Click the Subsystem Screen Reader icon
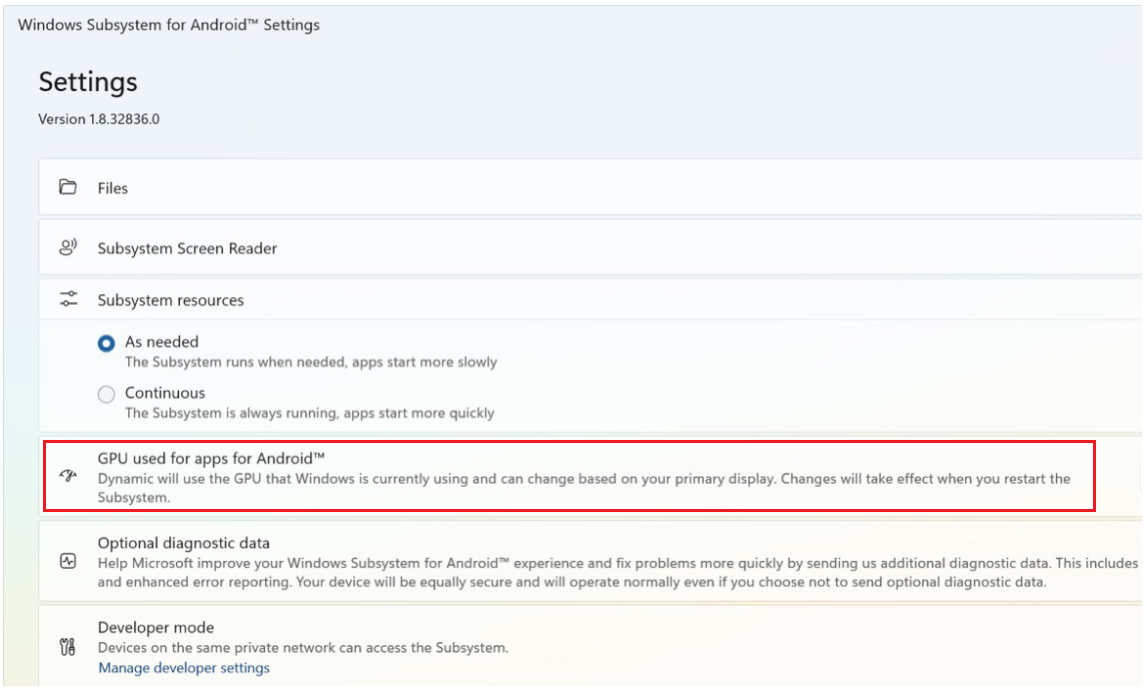 pos(68,248)
